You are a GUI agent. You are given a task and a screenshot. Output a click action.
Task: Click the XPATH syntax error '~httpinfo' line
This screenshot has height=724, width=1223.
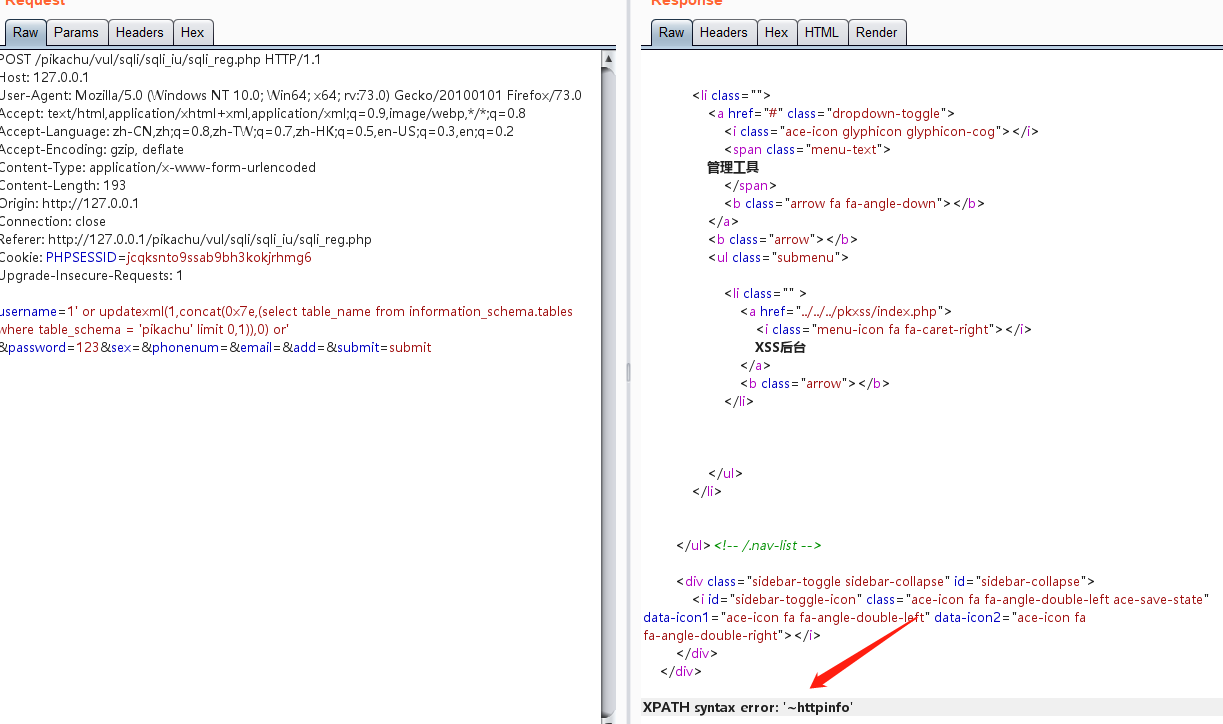(747, 707)
